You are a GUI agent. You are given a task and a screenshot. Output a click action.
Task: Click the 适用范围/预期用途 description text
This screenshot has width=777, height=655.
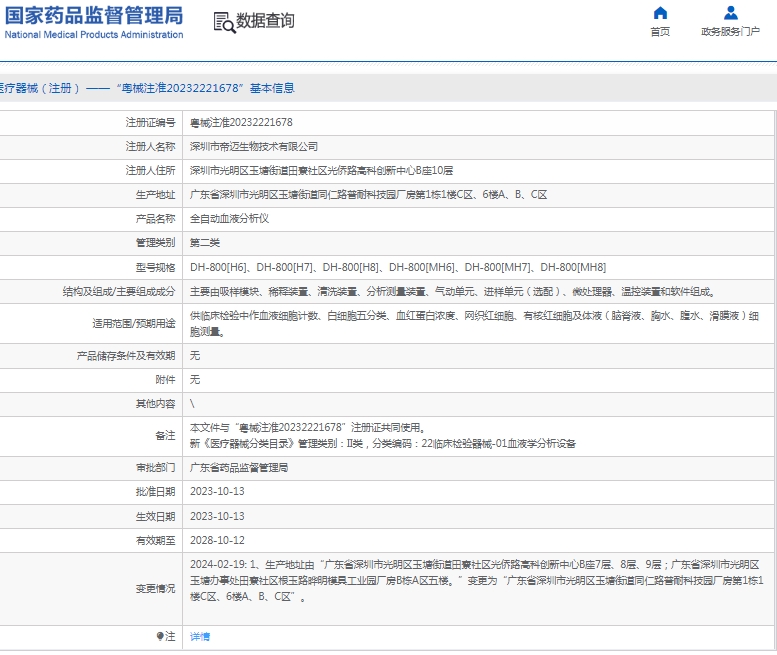[x=474, y=324]
